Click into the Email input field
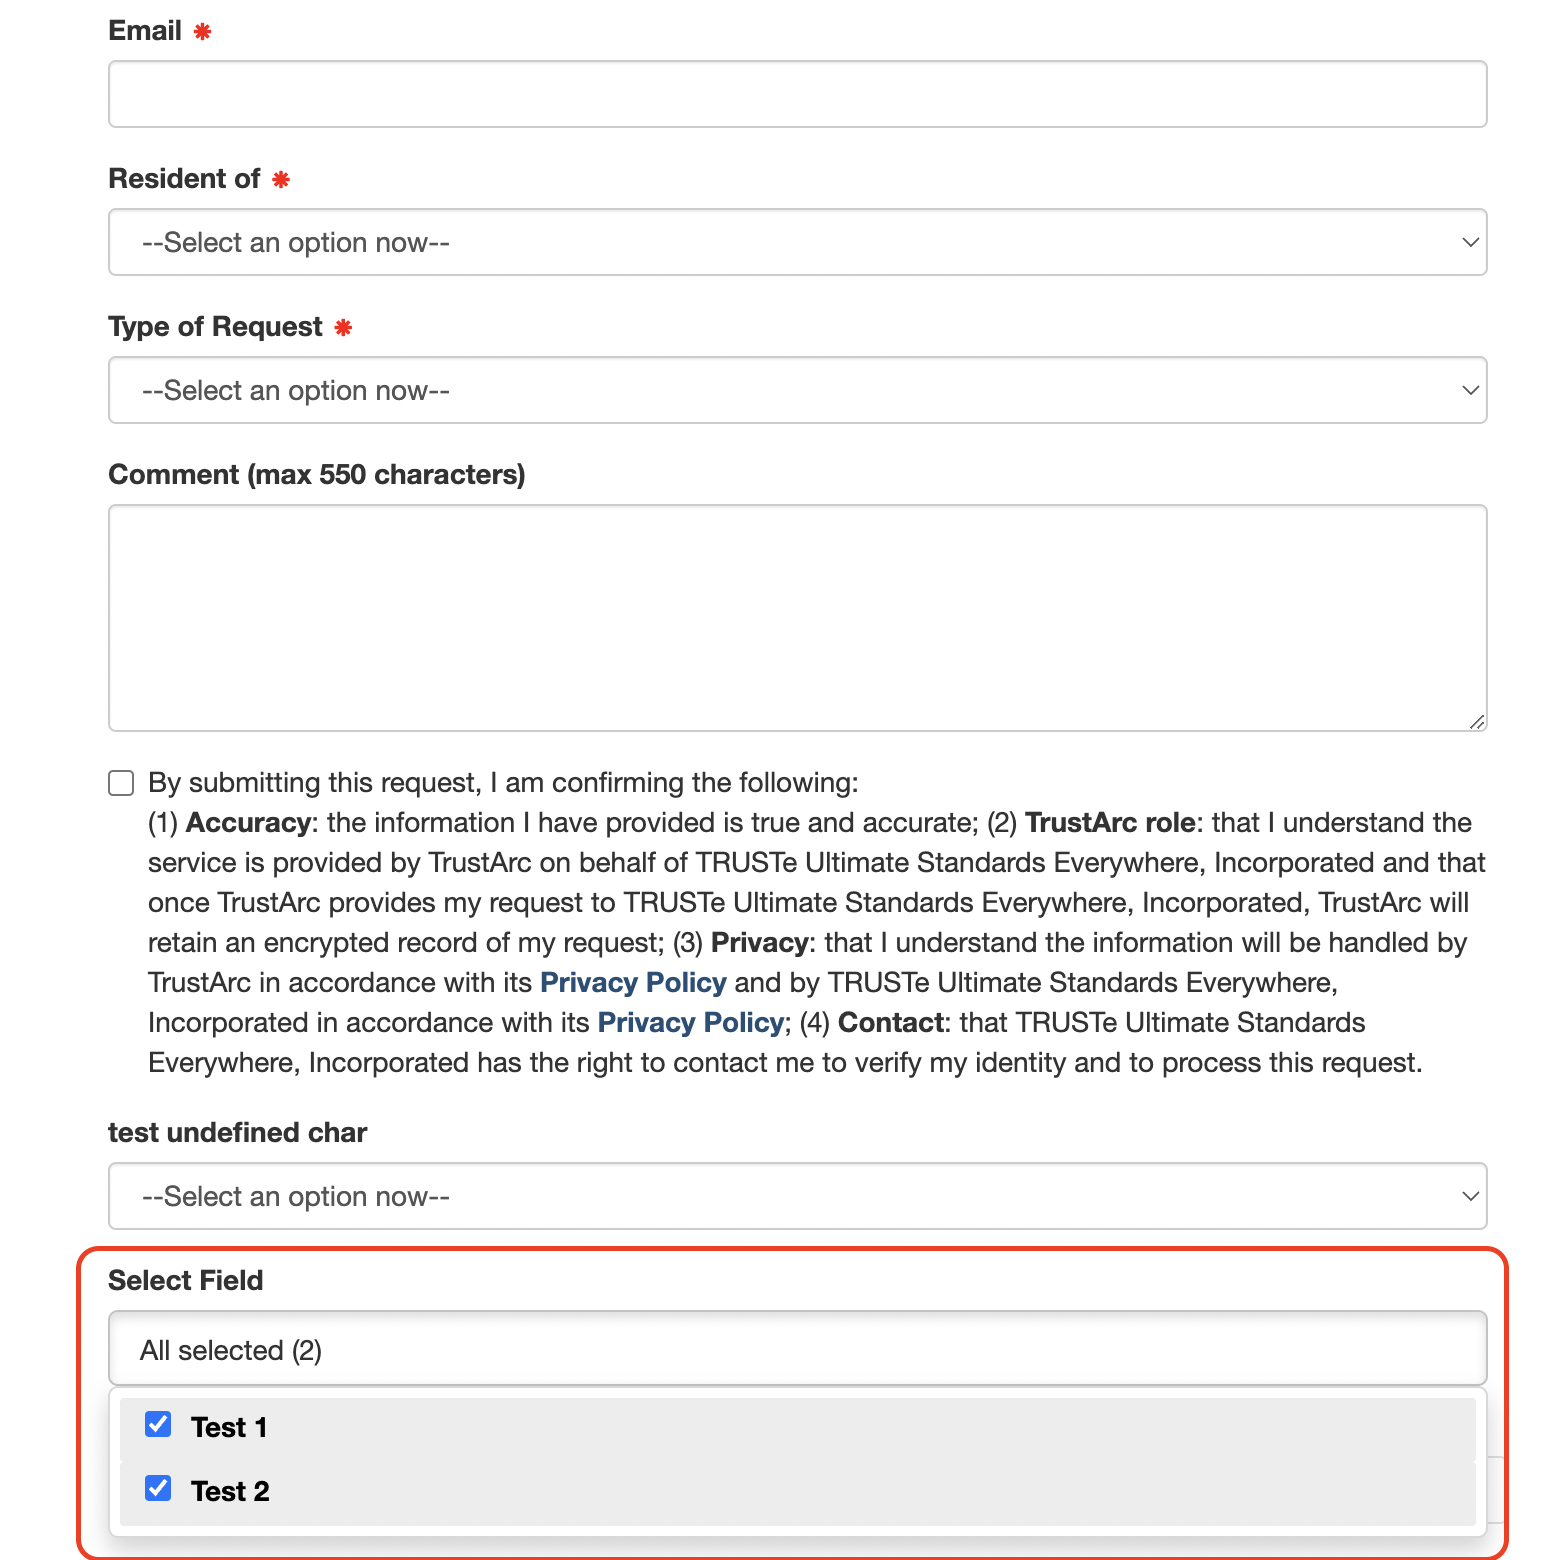 coord(797,94)
